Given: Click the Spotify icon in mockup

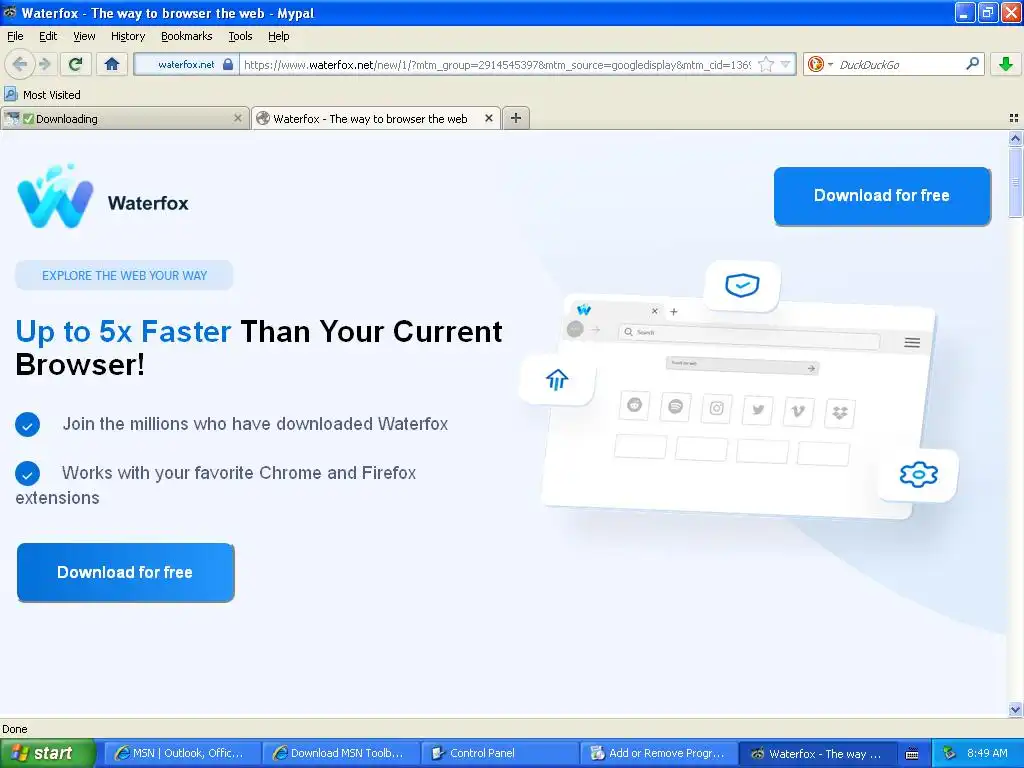Looking at the screenshot, I should pos(675,407).
